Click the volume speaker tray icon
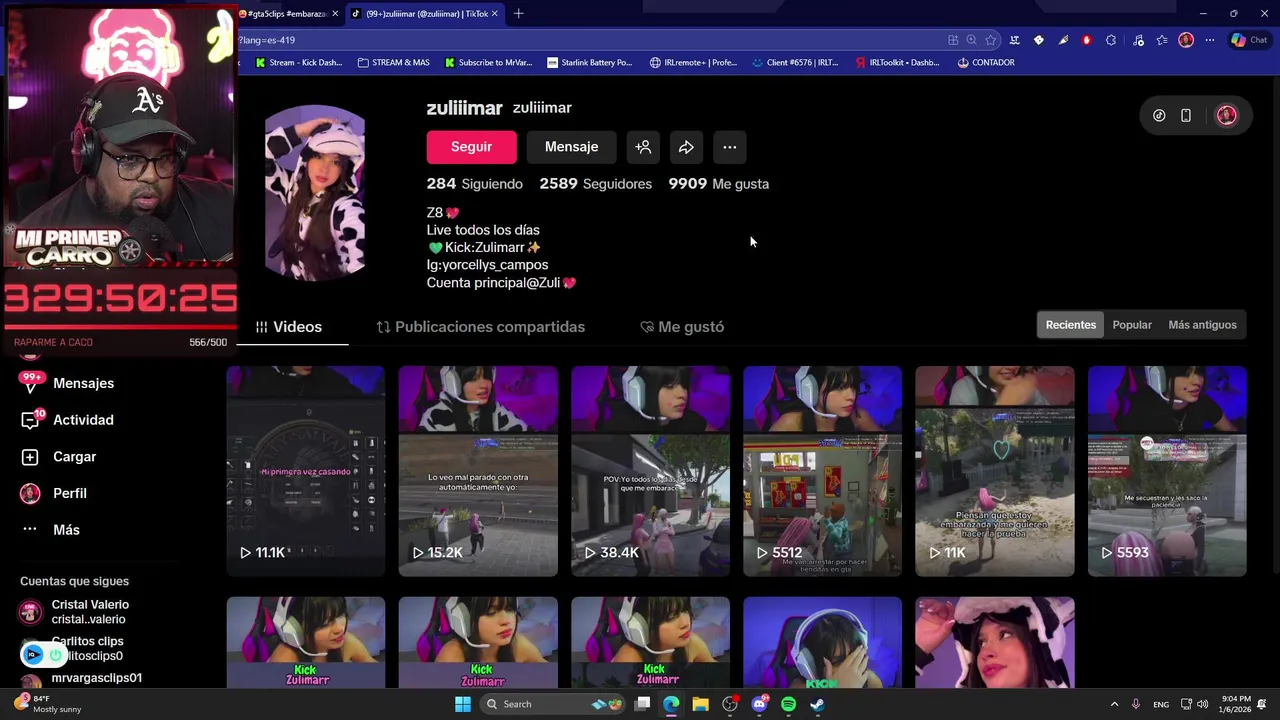Image resolution: width=1280 pixels, height=720 pixels. tap(1202, 704)
